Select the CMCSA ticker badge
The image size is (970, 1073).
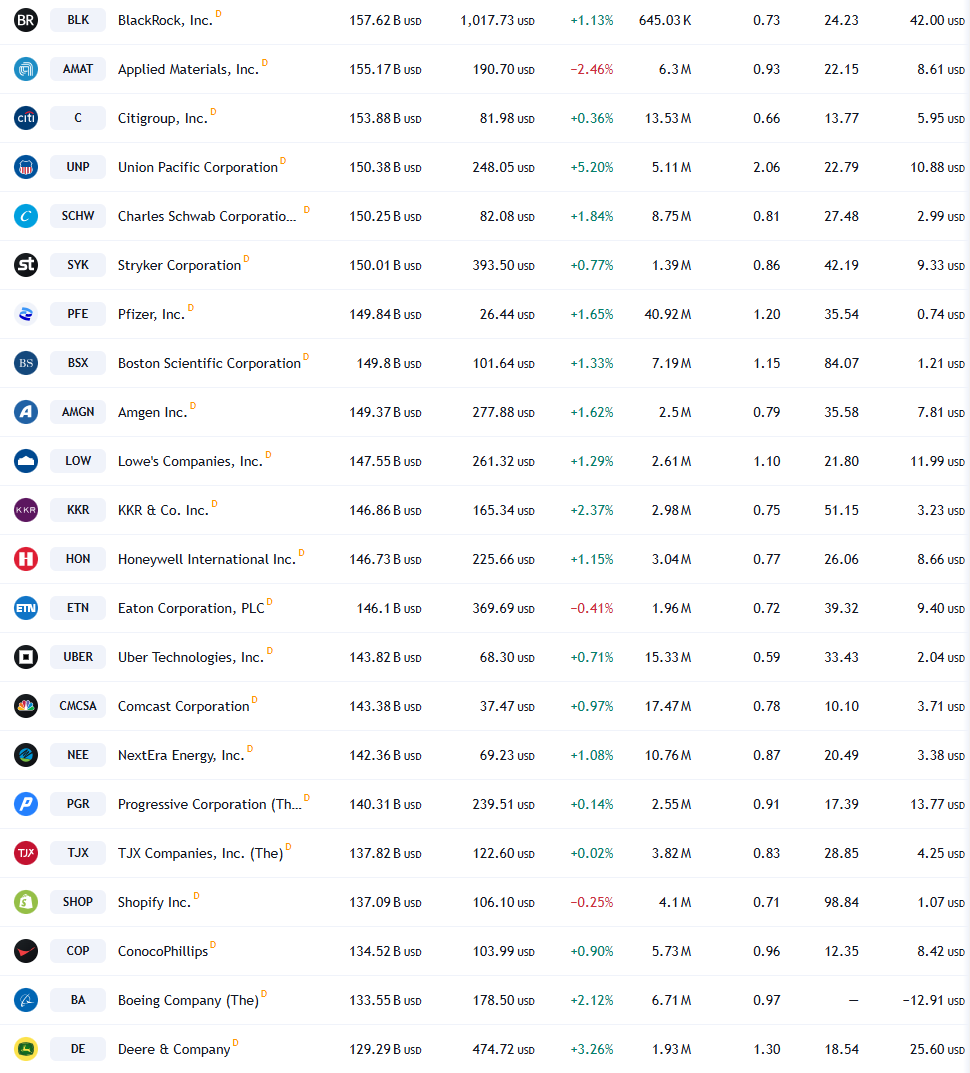pyautogui.click(x=78, y=706)
